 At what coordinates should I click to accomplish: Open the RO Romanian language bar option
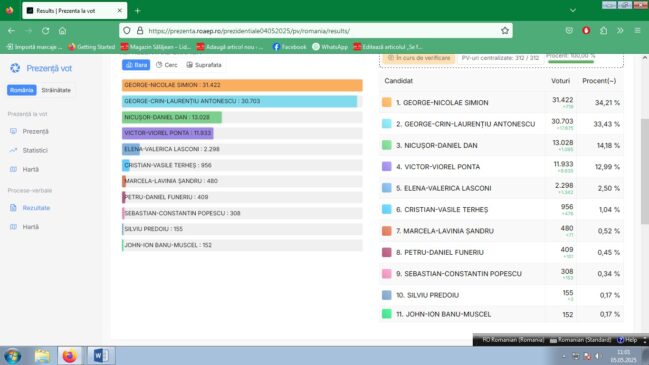tap(513, 340)
